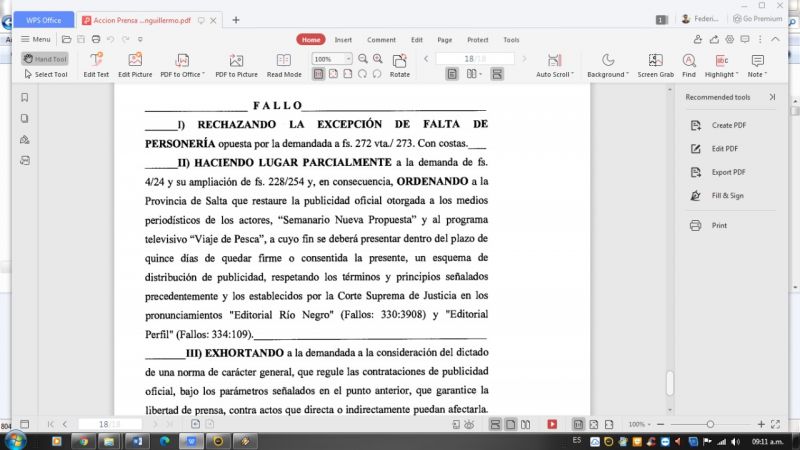Open the Protect tab

pyautogui.click(x=478, y=40)
